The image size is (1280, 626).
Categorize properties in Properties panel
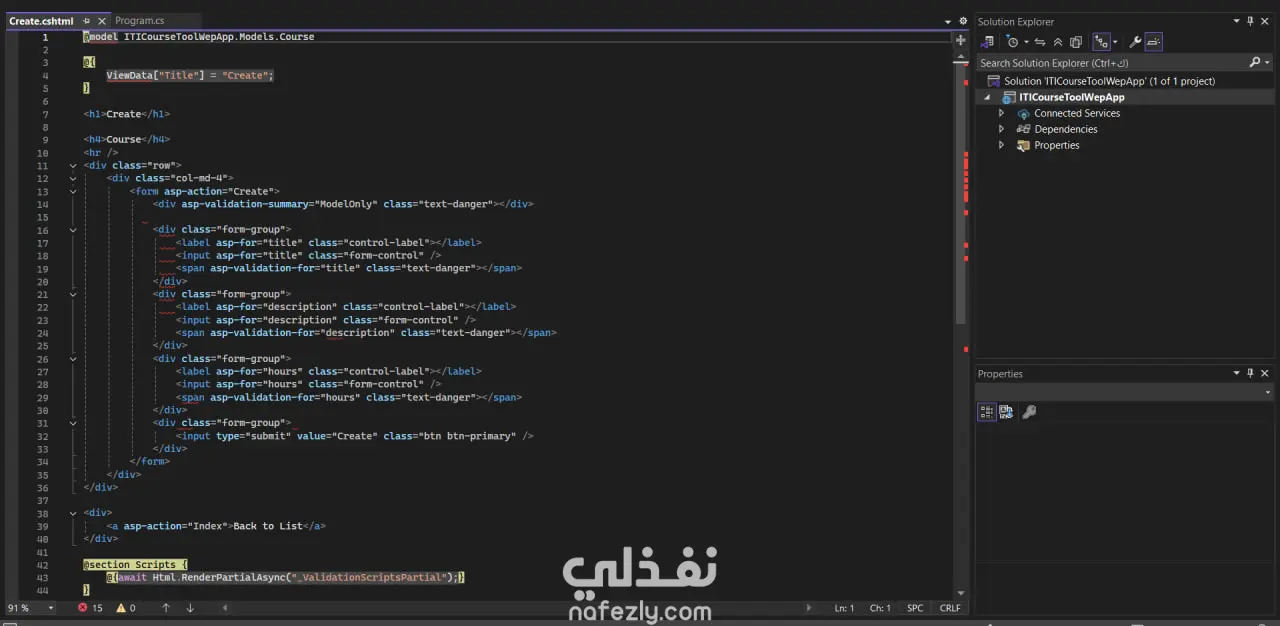pos(986,412)
